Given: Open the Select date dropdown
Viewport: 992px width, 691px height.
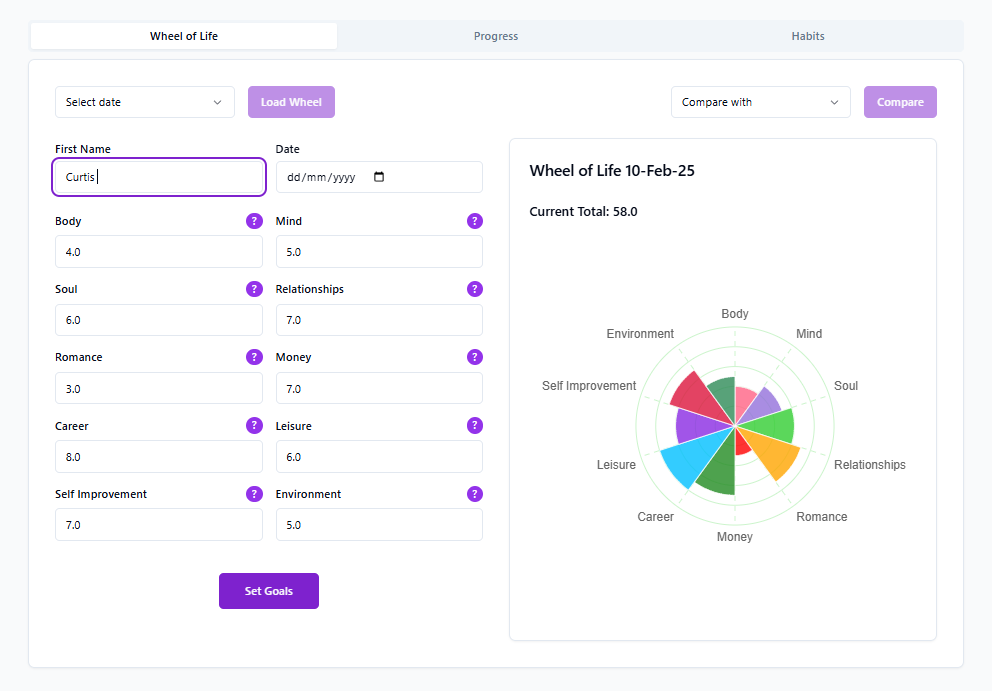Looking at the screenshot, I should click(x=144, y=101).
